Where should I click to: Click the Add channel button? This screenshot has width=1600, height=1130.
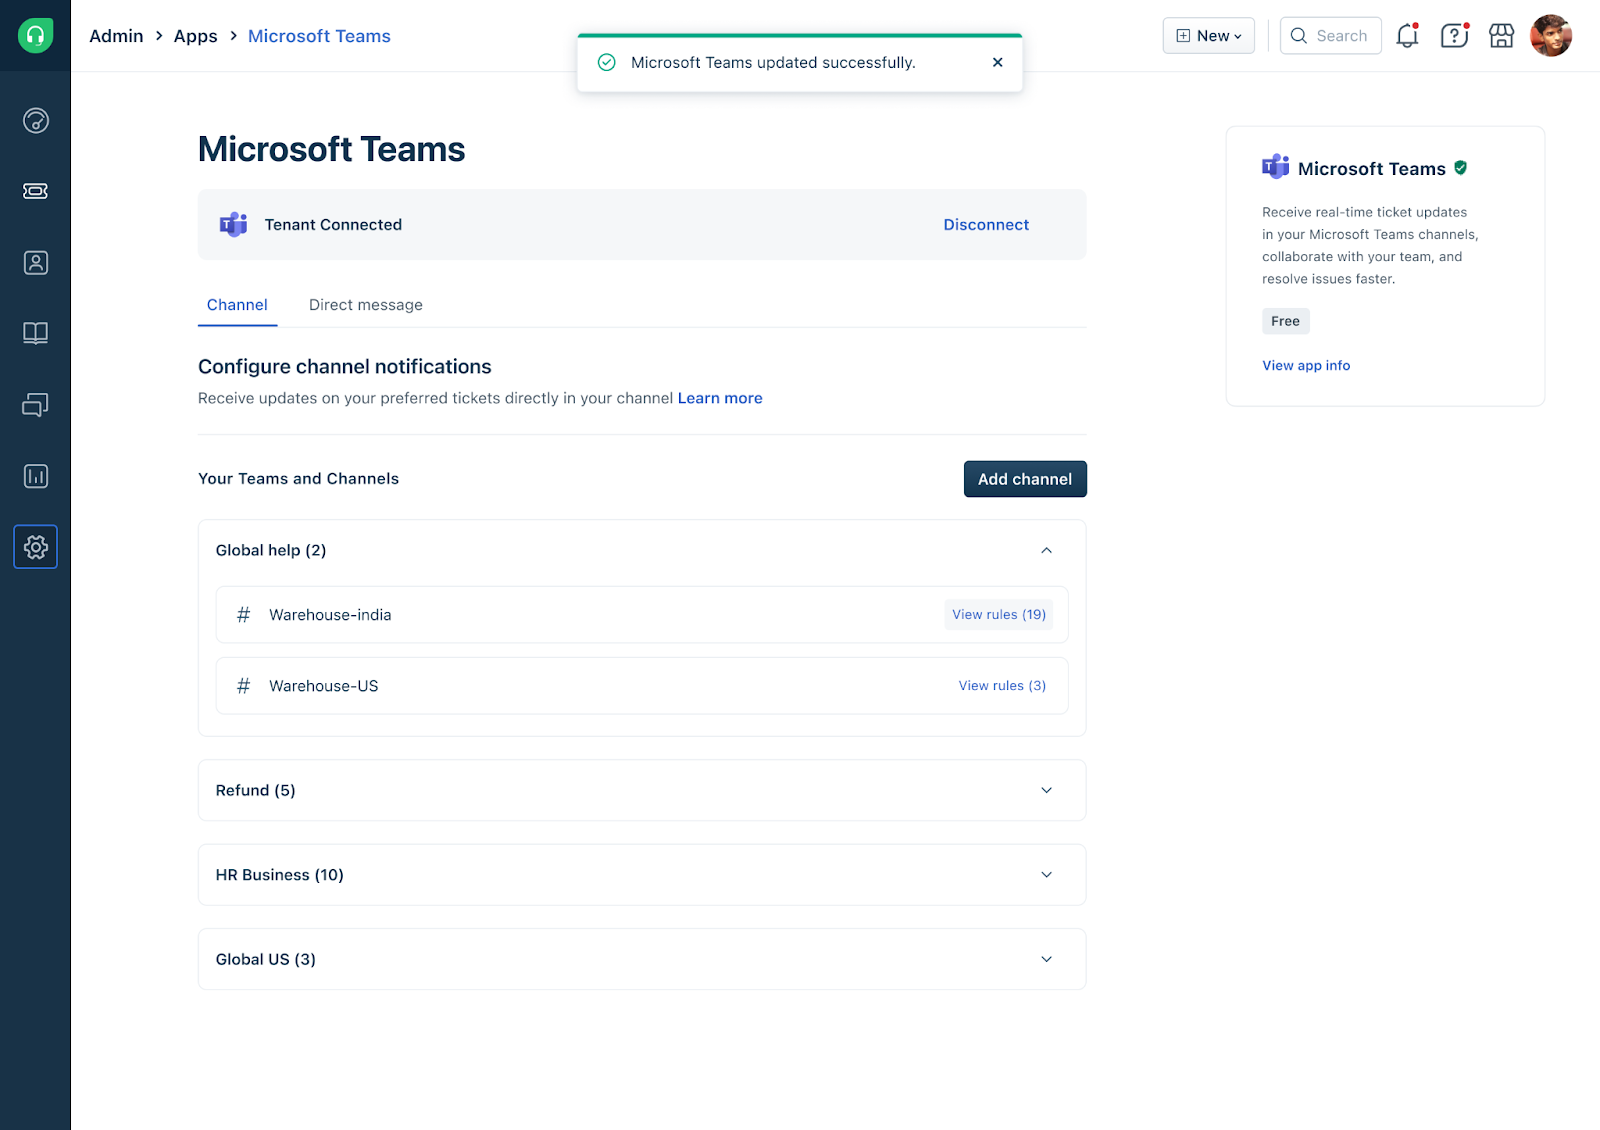click(1025, 479)
